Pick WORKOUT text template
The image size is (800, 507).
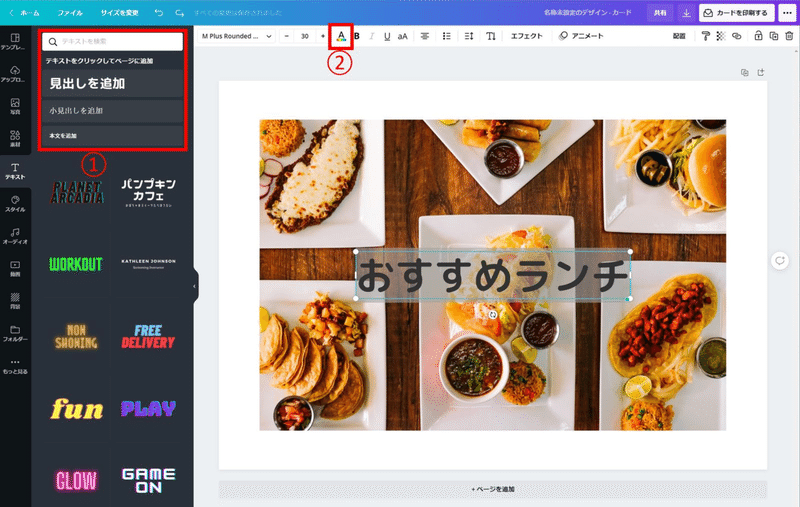77,264
